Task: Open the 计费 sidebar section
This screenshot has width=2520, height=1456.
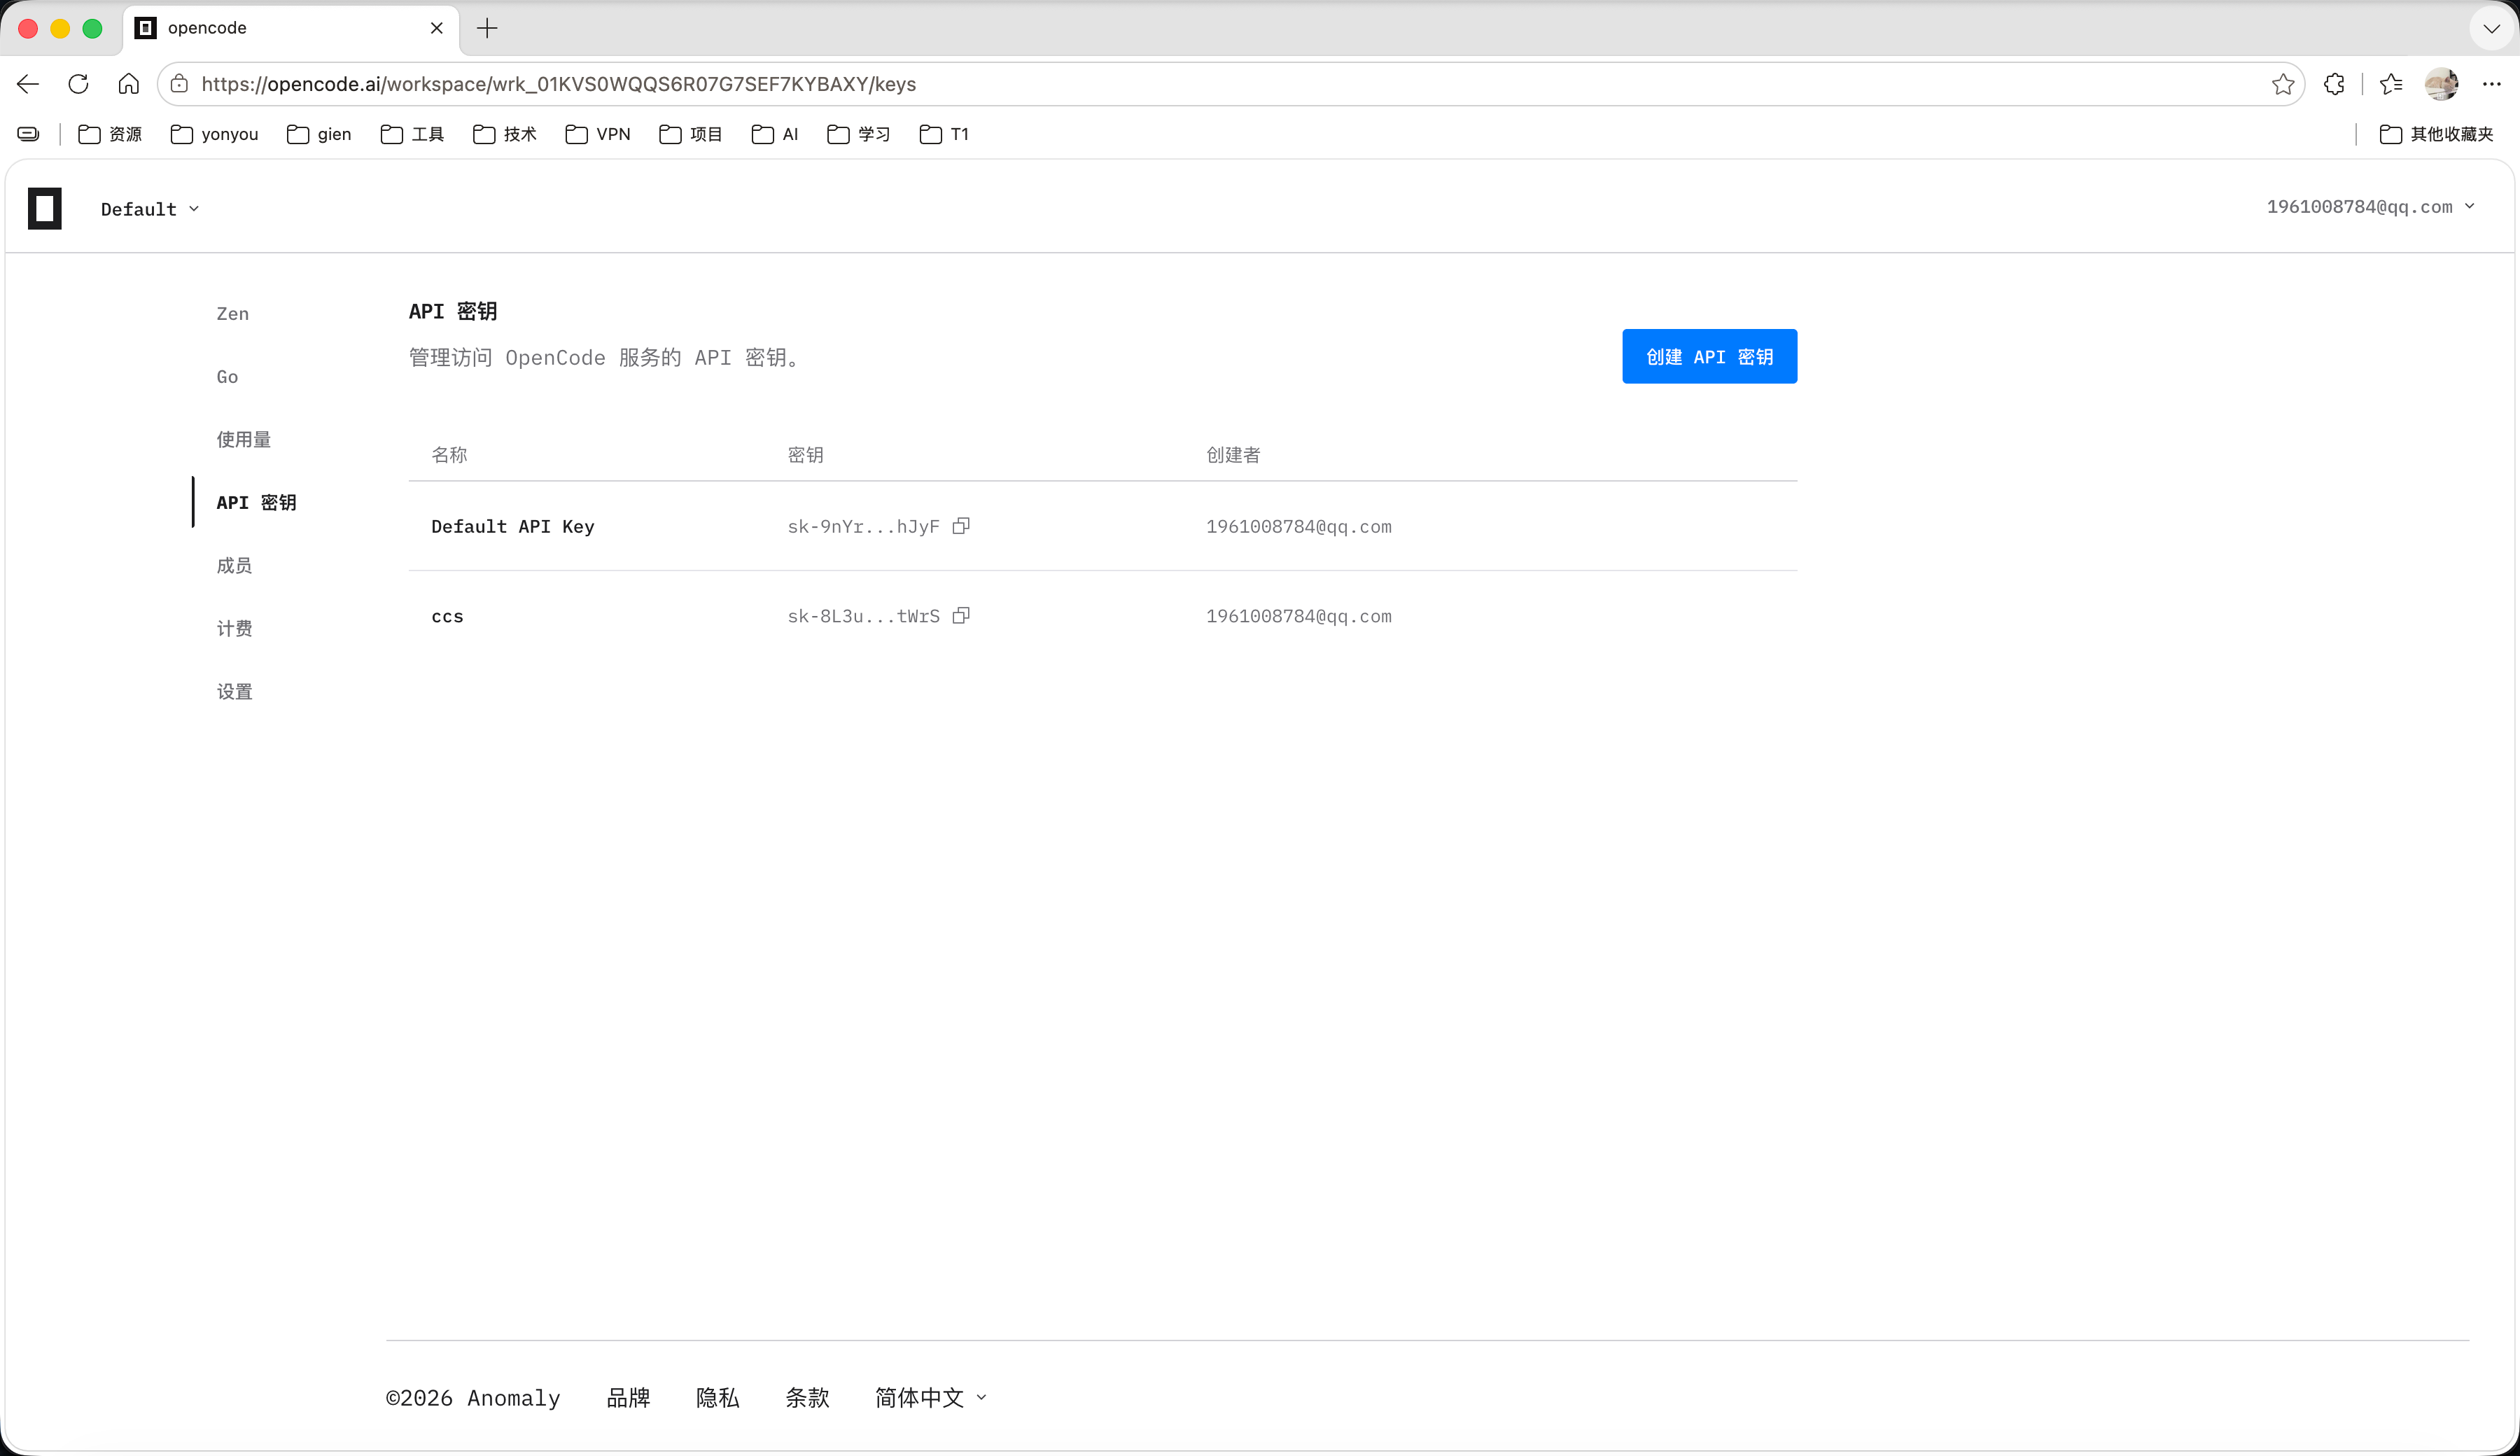Action: pos(234,628)
